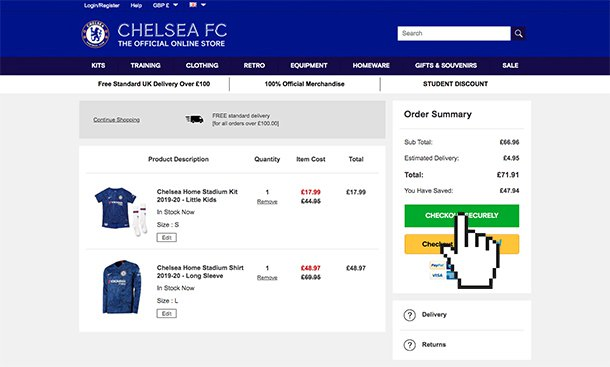Click the Chelsea FC club crest logo
The width and height of the screenshot is (610, 367).
[95, 34]
